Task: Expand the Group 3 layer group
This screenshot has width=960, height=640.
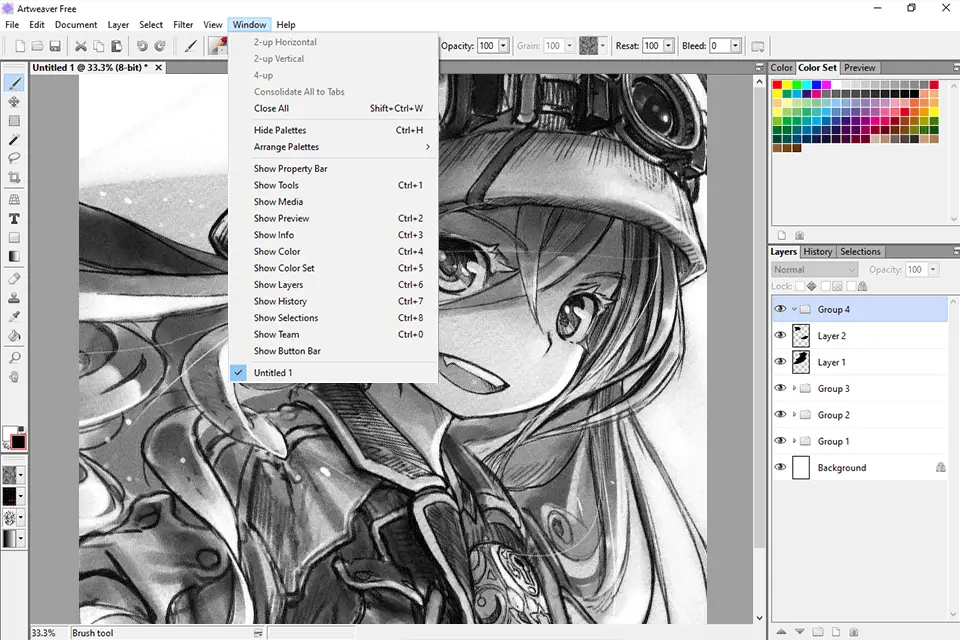Action: coord(794,388)
